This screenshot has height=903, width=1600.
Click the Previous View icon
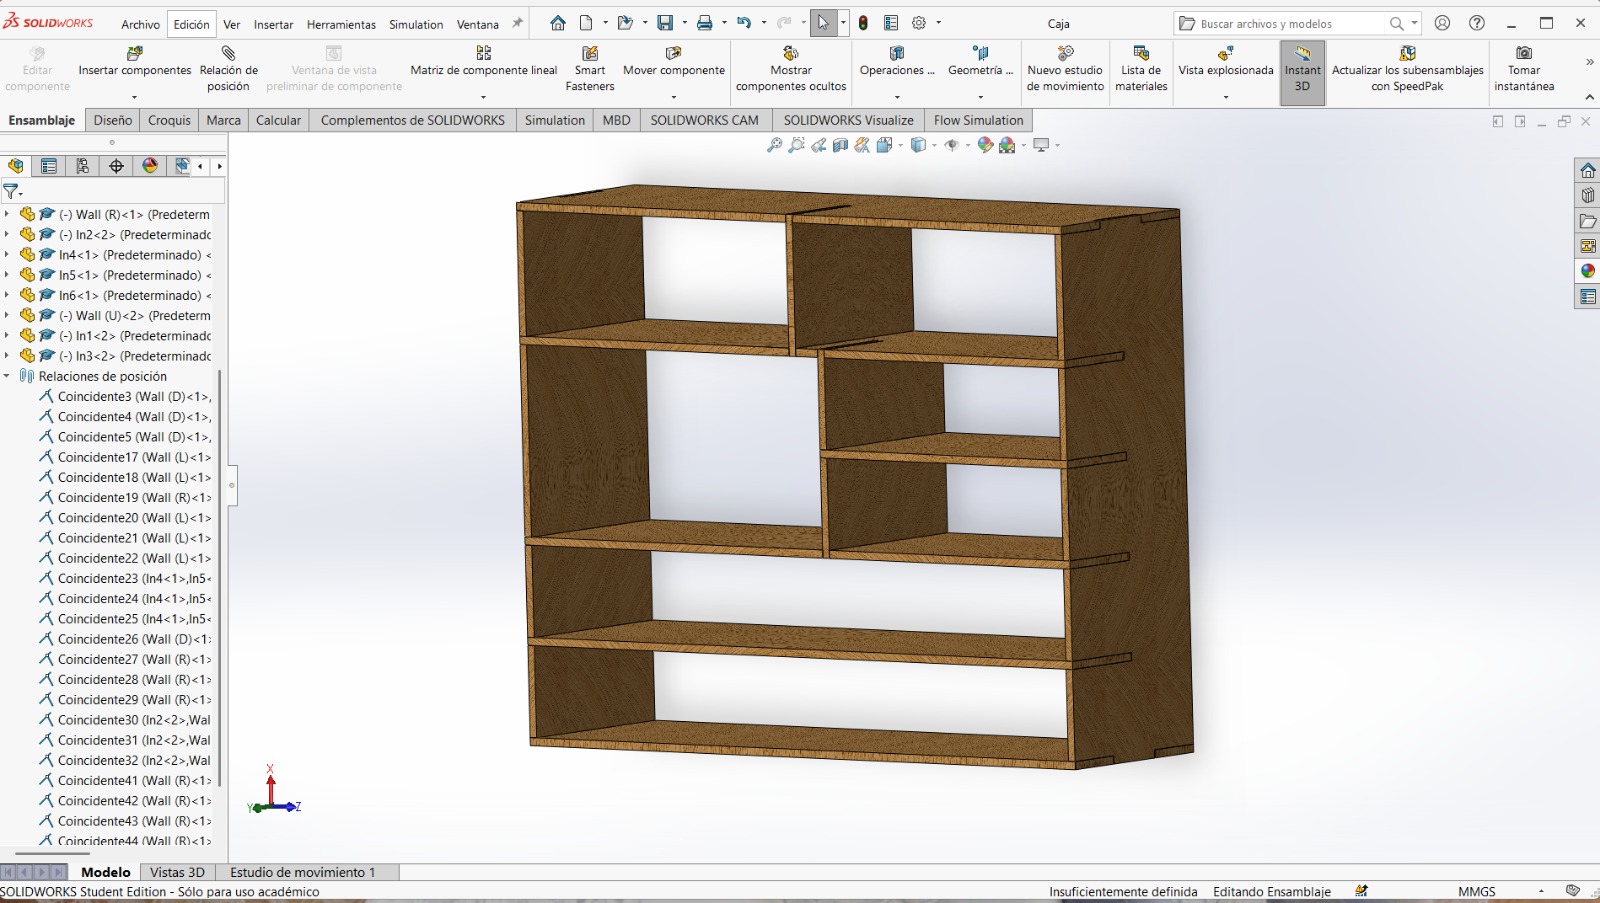[x=818, y=146]
